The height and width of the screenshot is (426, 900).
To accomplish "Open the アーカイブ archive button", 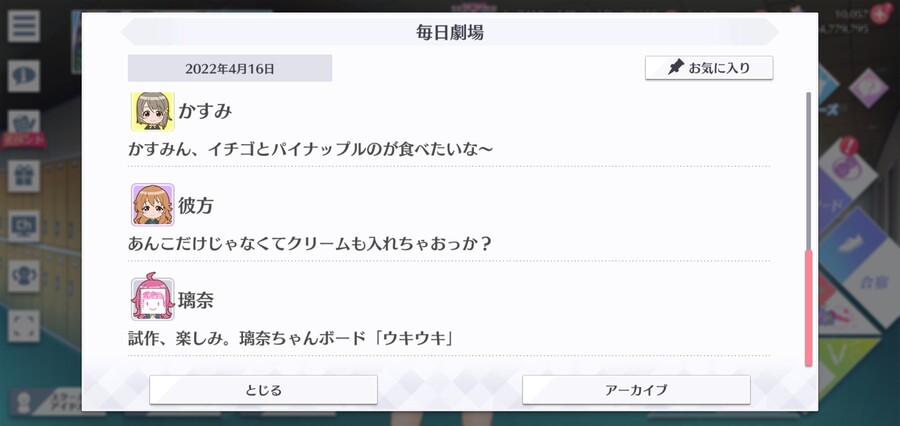I will point(636,390).
